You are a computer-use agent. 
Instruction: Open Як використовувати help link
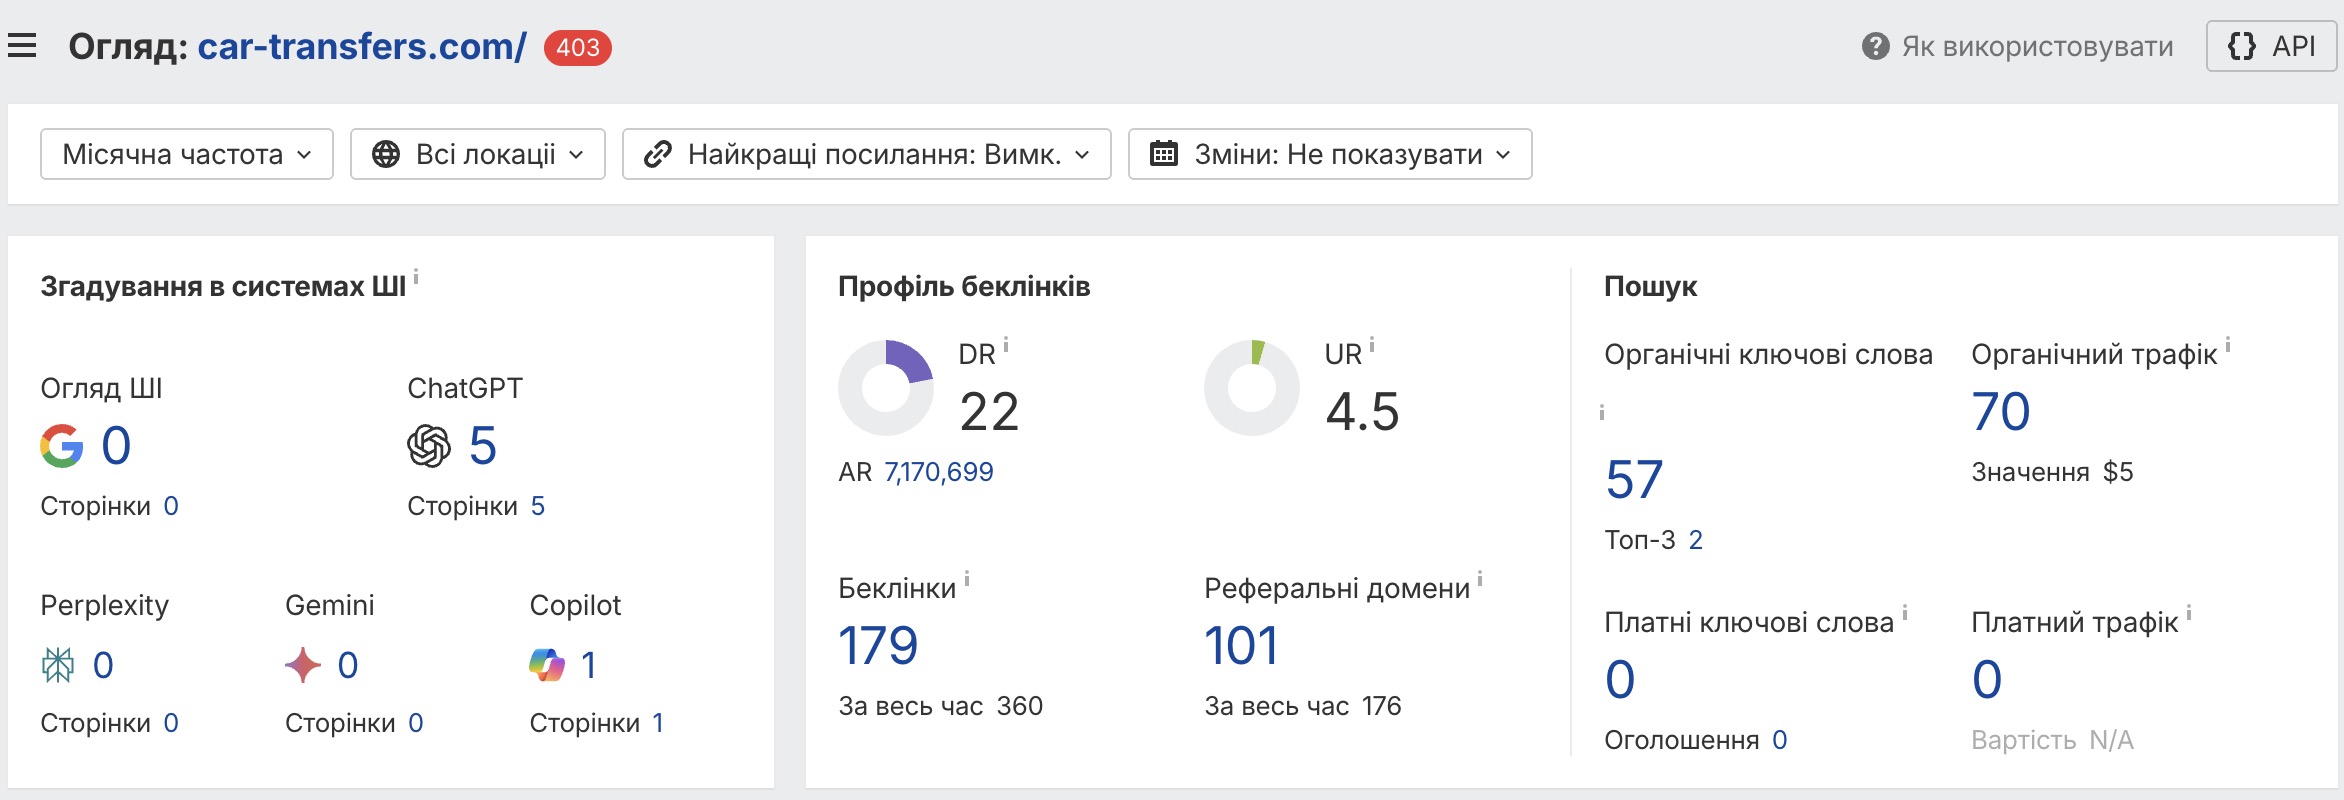(2036, 46)
